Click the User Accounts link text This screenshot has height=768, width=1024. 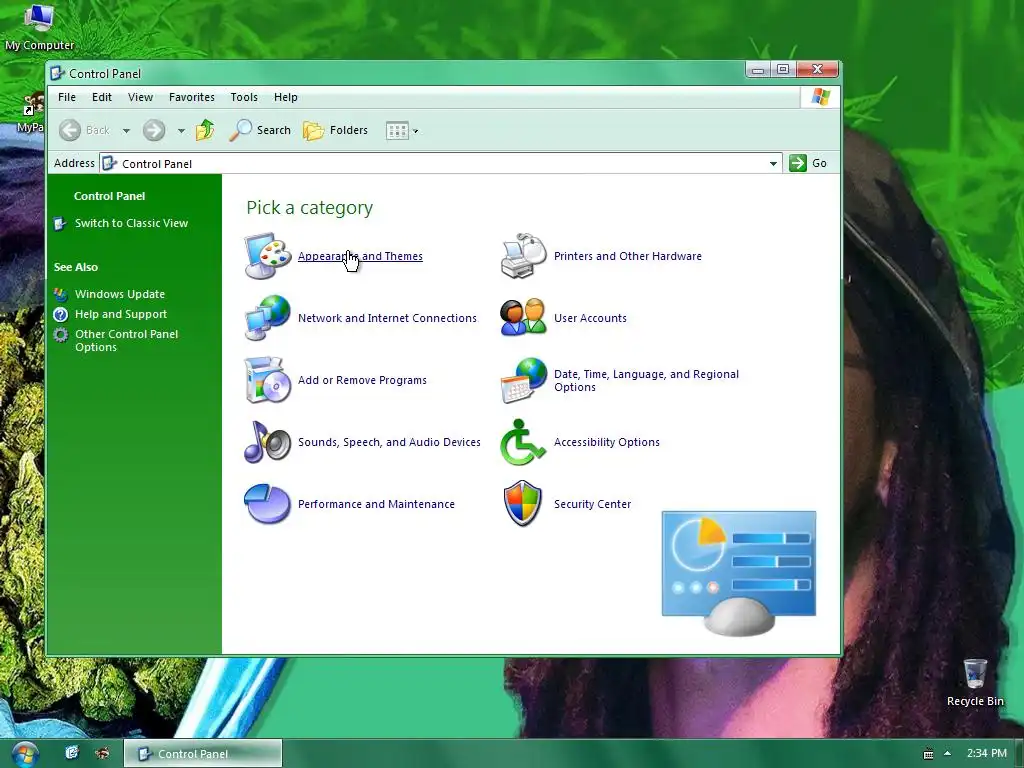[x=590, y=318]
